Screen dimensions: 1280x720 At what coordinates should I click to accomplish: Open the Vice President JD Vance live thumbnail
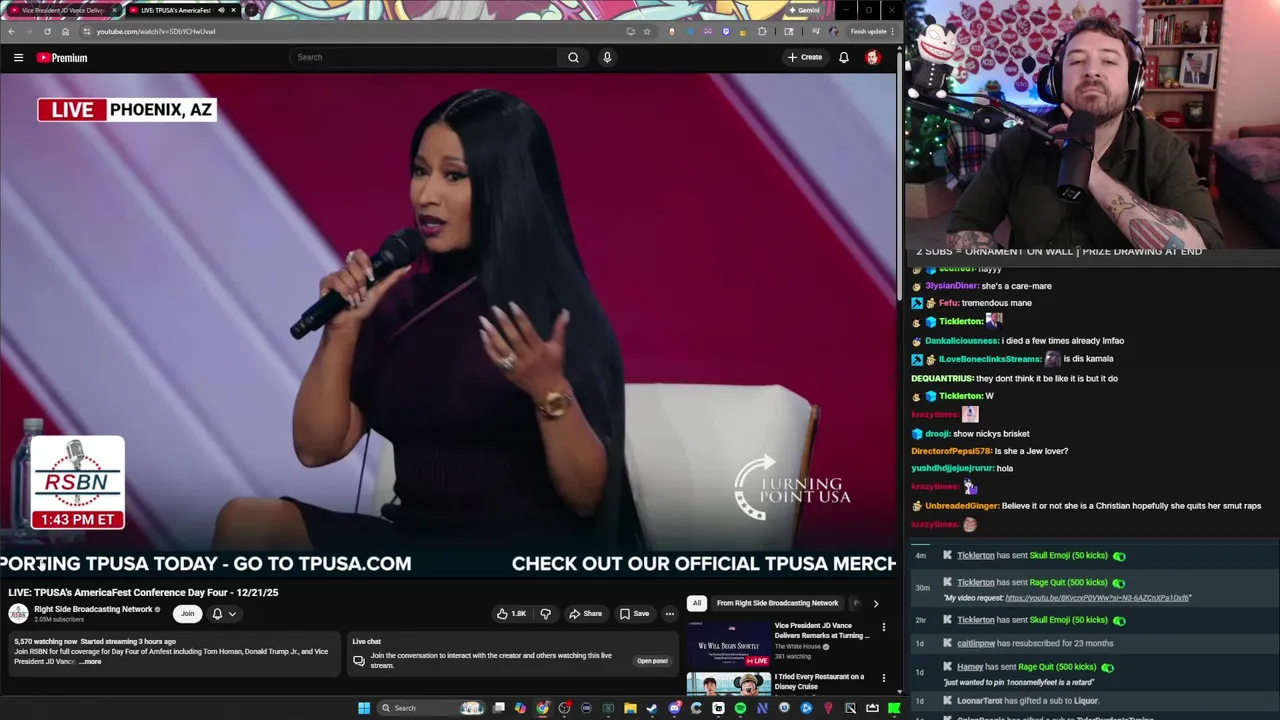click(729, 644)
